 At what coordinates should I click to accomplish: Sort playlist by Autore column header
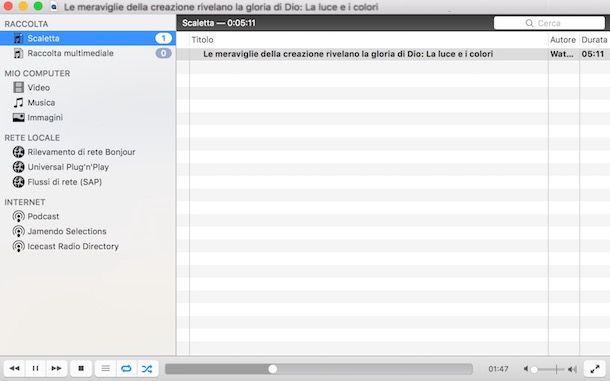pyautogui.click(x=563, y=40)
